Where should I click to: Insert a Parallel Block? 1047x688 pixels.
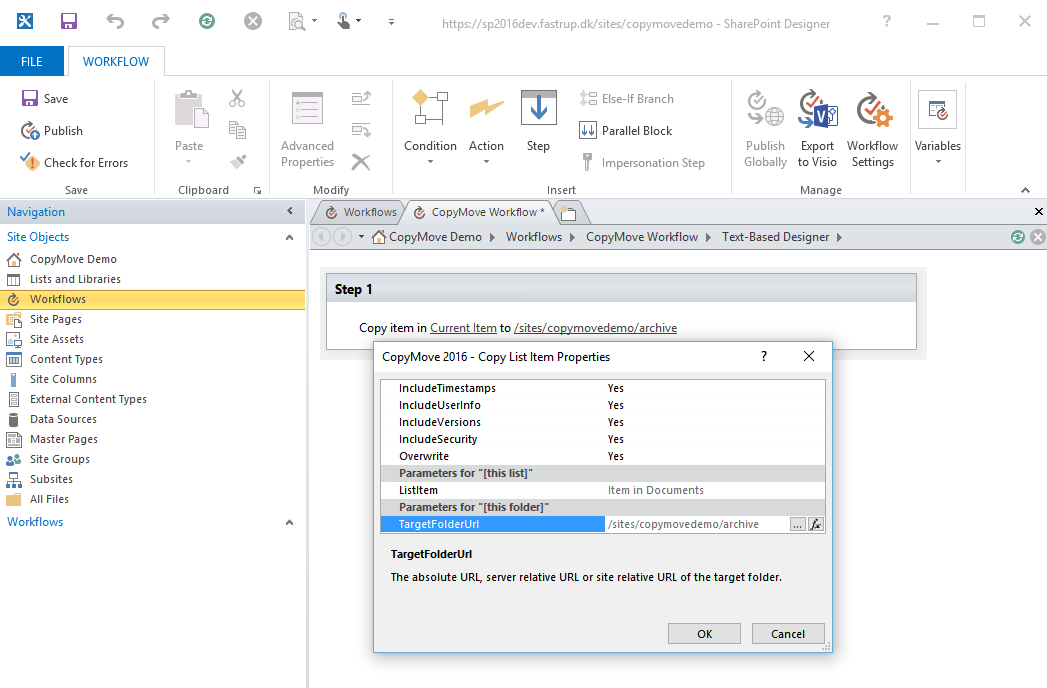626,131
